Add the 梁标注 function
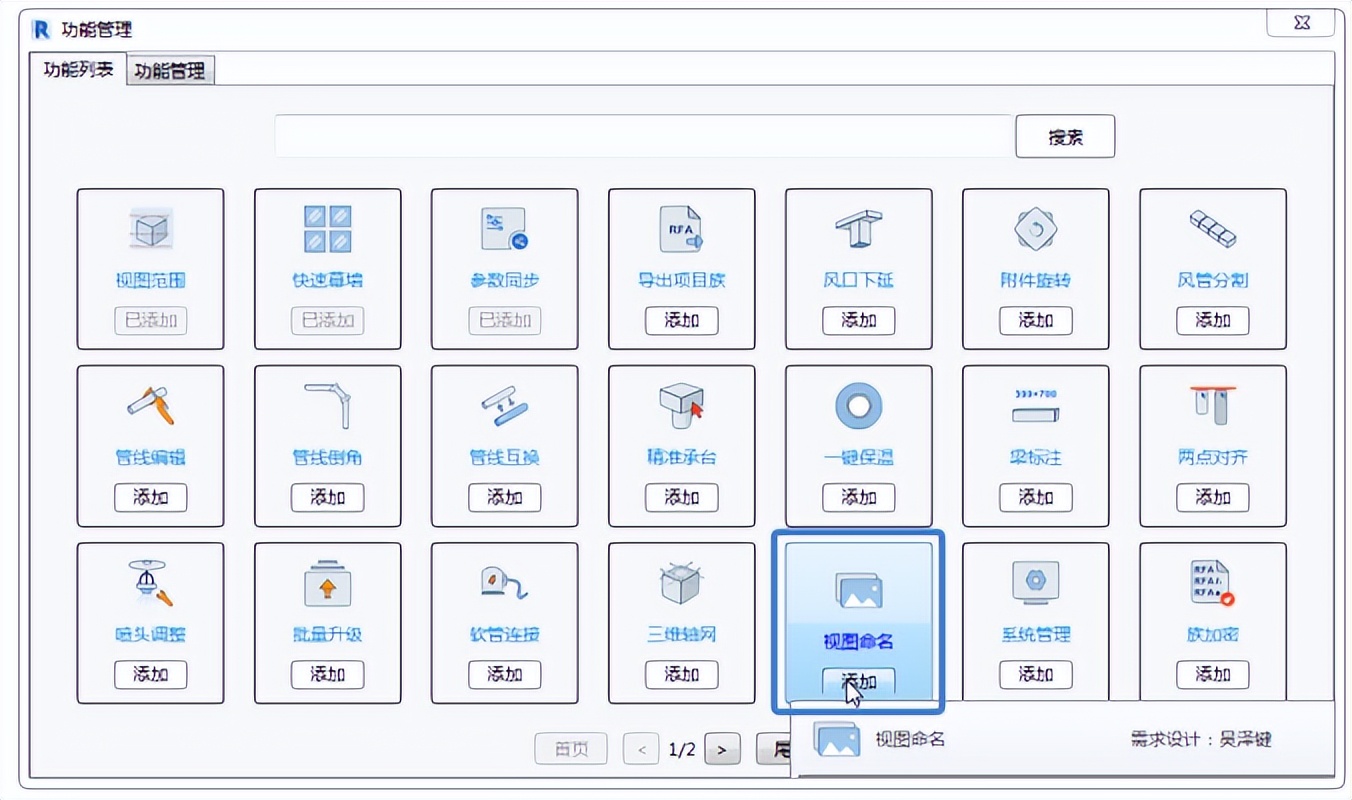The width and height of the screenshot is (1352, 800). click(x=1036, y=497)
